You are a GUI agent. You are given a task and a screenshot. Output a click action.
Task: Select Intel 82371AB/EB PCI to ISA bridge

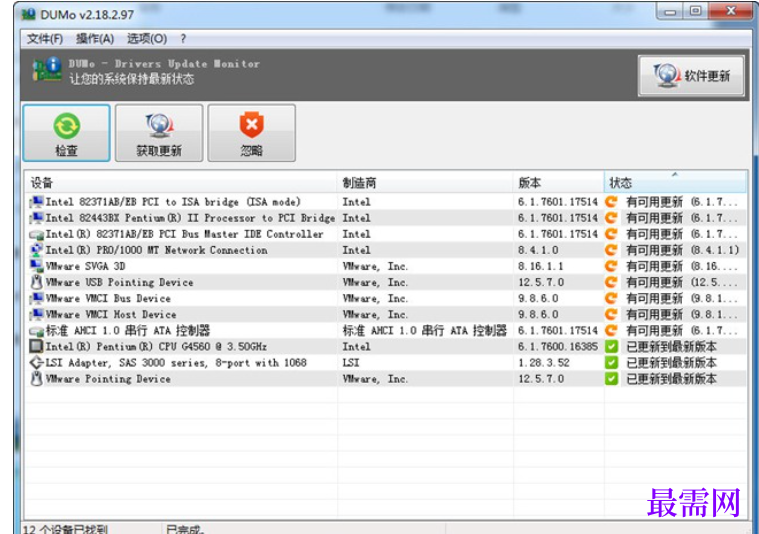point(173,202)
